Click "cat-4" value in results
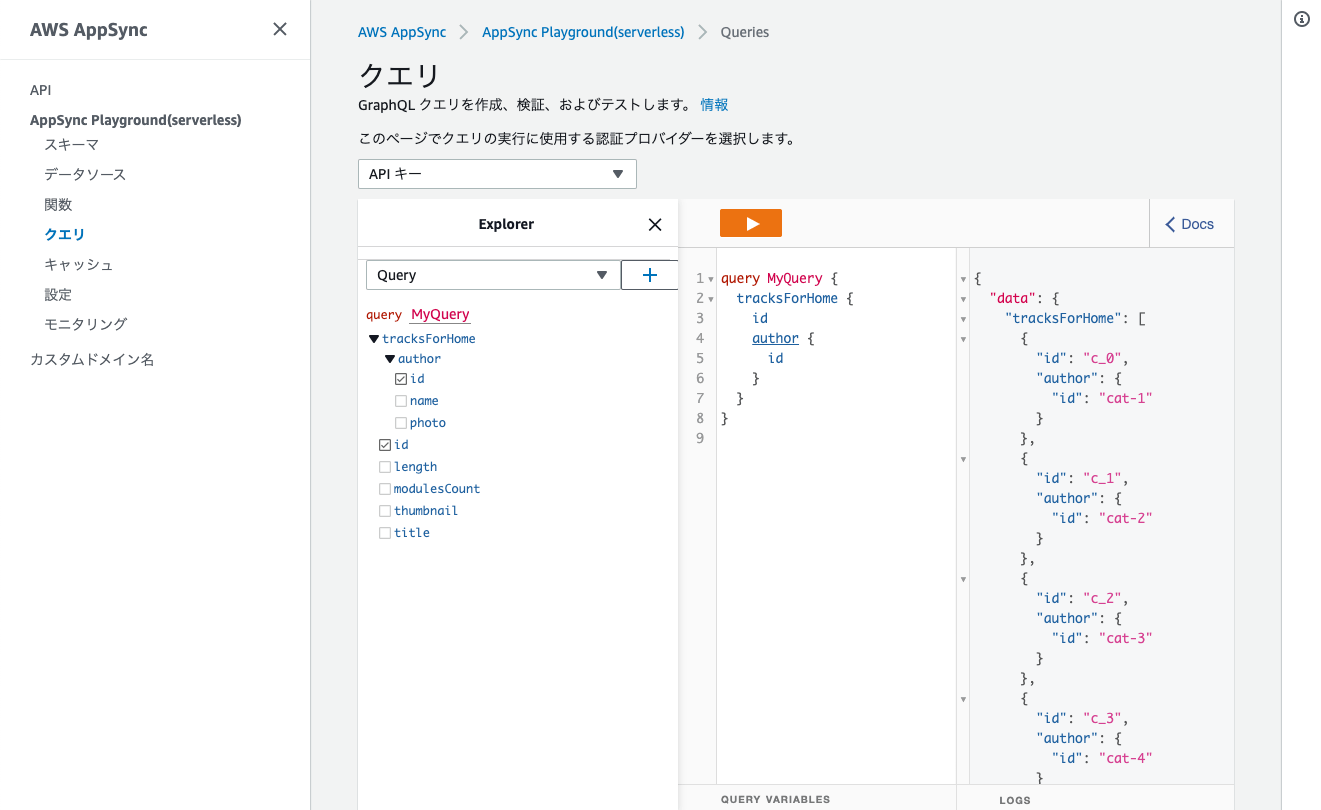This screenshot has width=1321, height=810. tap(1125, 759)
